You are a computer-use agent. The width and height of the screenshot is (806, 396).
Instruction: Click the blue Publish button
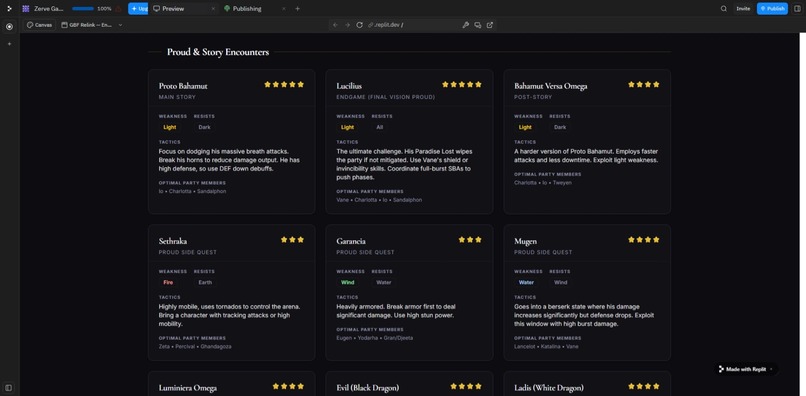click(x=772, y=9)
